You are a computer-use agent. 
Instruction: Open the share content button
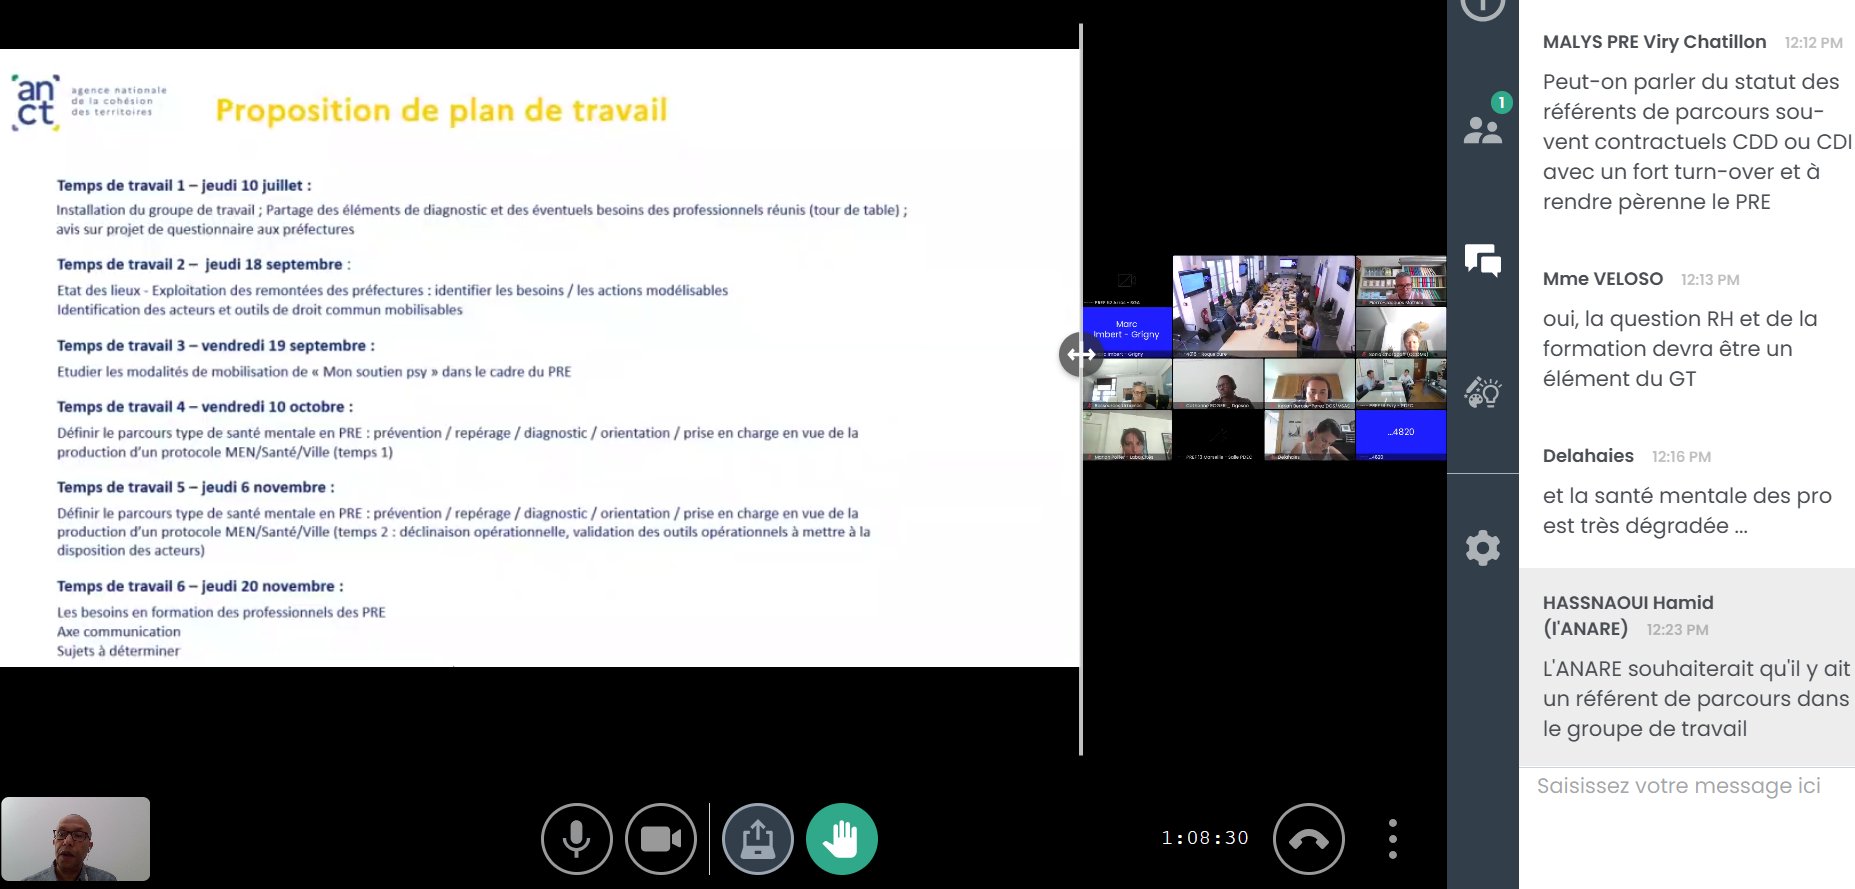tap(757, 839)
